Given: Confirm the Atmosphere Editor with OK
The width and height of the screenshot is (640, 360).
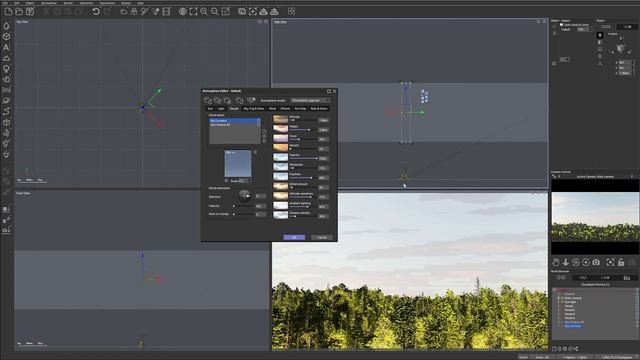Looking at the screenshot, I should (294, 237).
